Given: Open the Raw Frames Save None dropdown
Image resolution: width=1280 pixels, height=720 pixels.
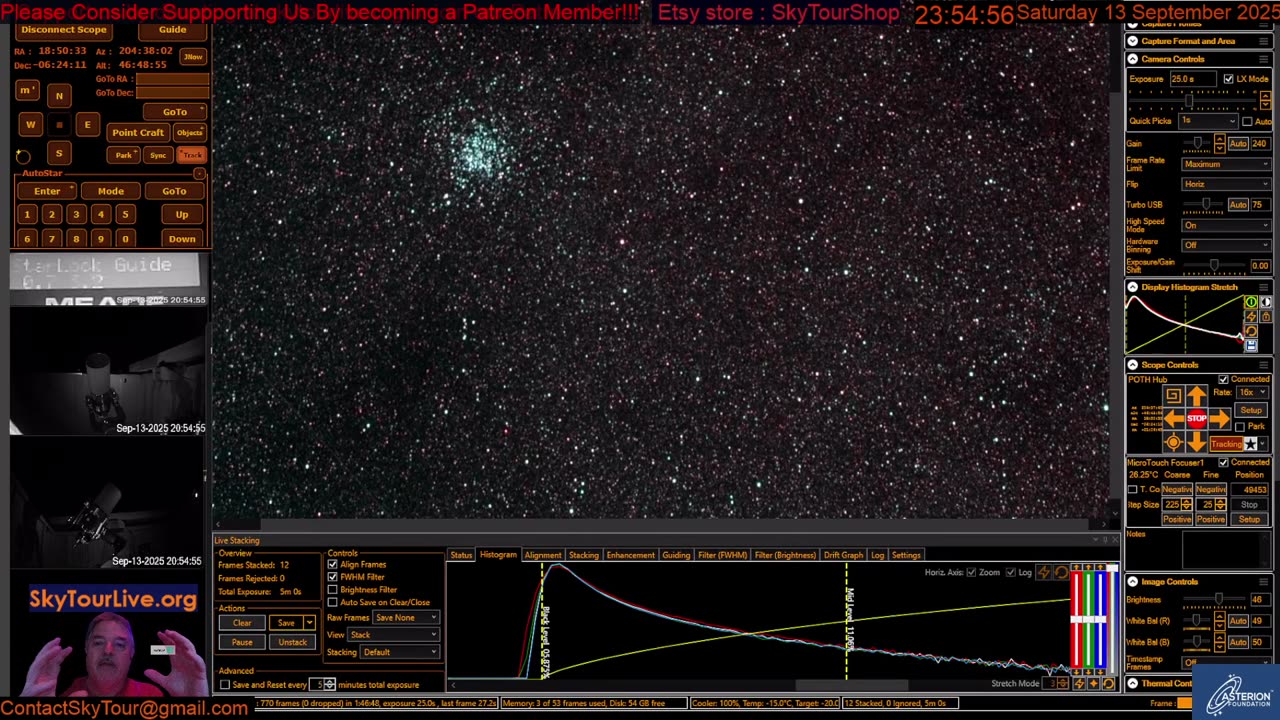Looking at the screenshot, I should pos(405,618).
